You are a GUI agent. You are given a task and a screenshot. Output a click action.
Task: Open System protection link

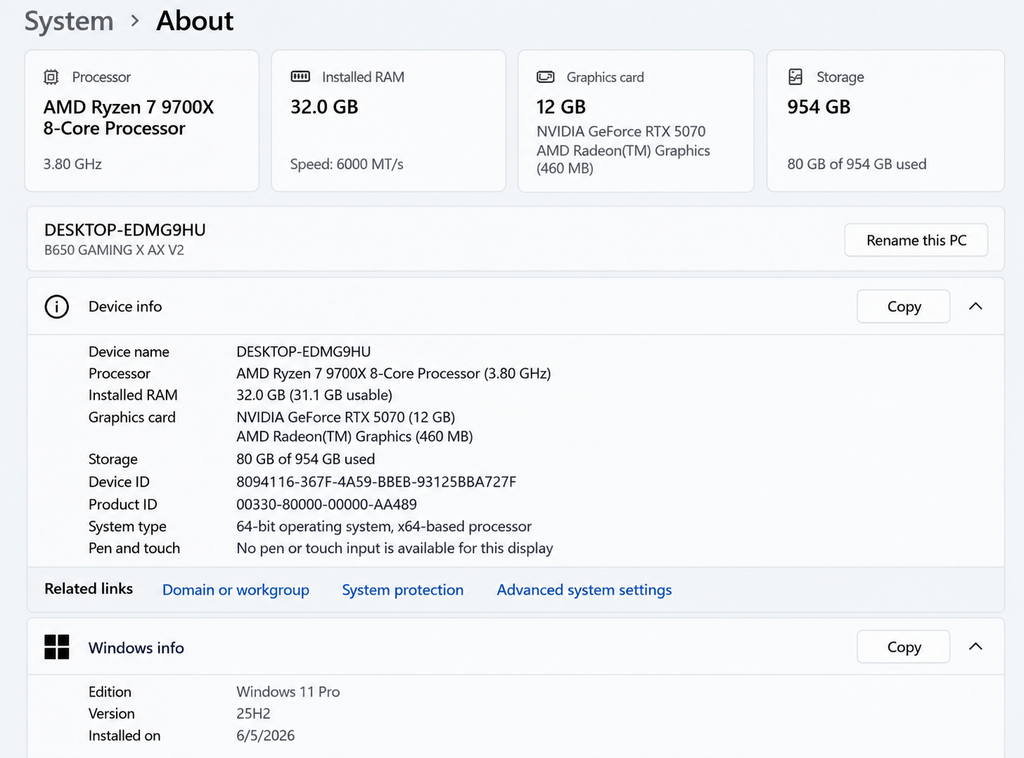(x=403, y=590)
